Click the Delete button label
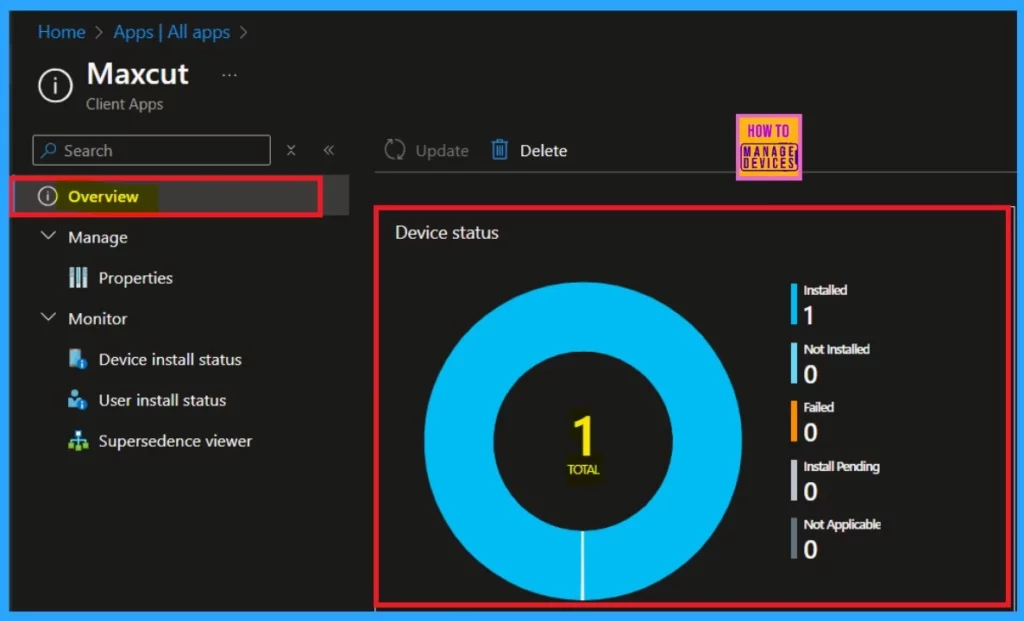The image size is (1024, 621). 543,151
